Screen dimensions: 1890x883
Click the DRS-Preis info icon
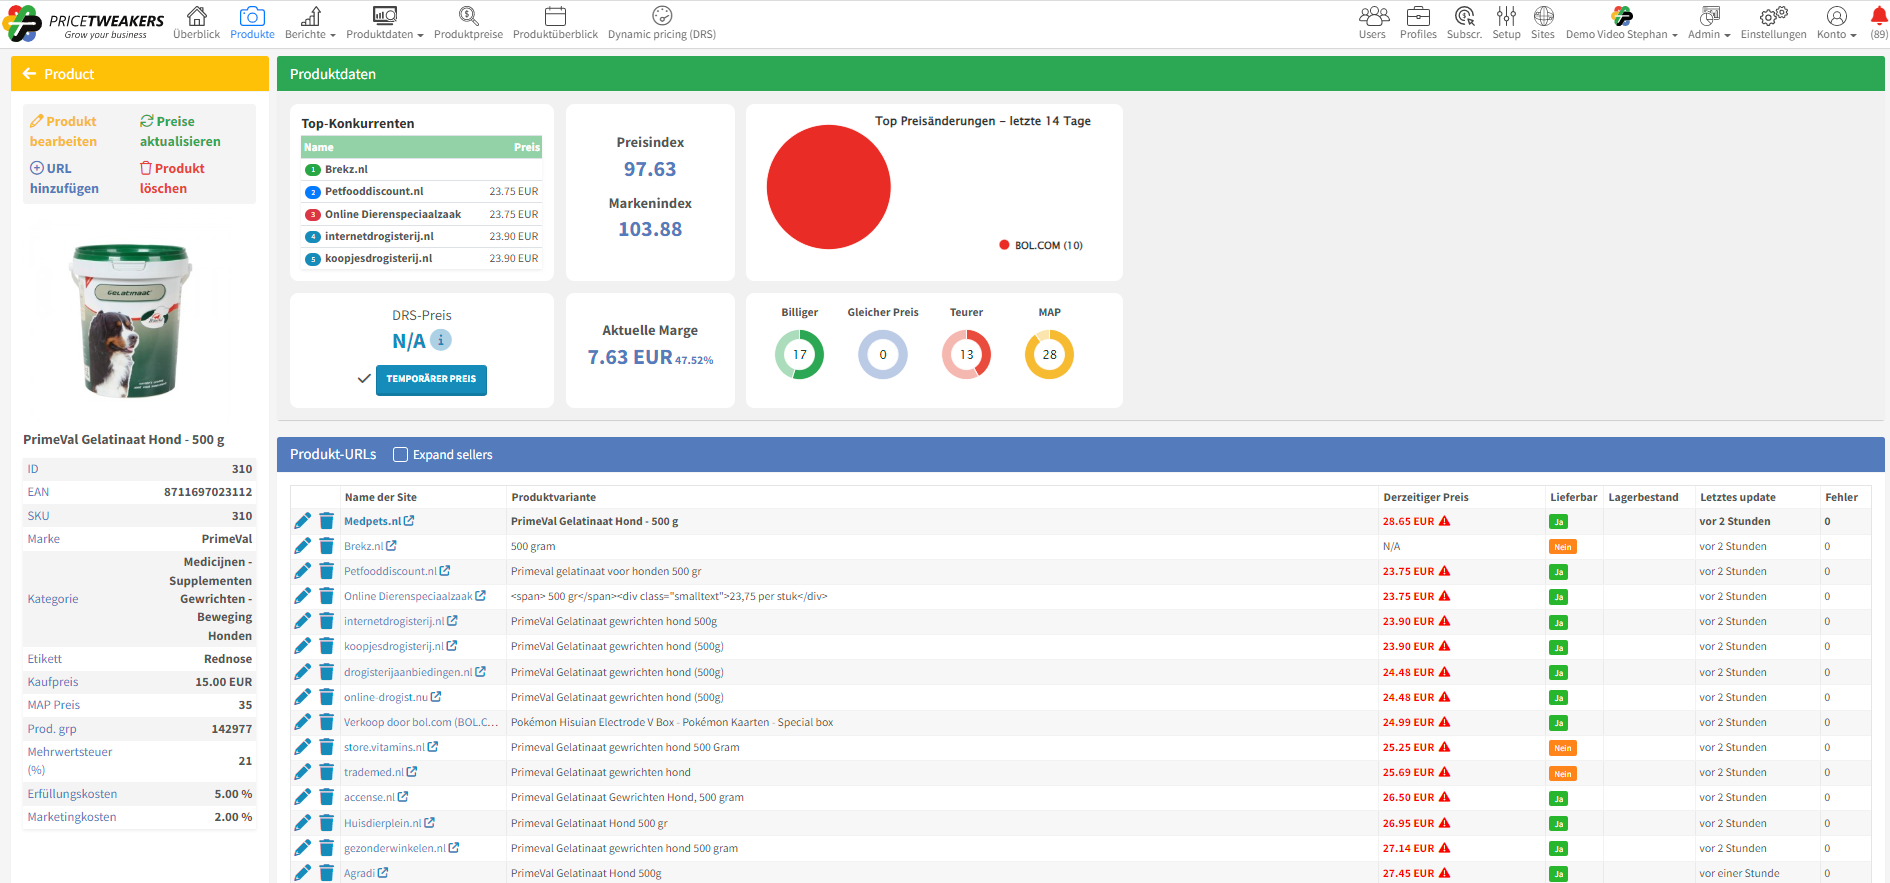tap(441, 340)
